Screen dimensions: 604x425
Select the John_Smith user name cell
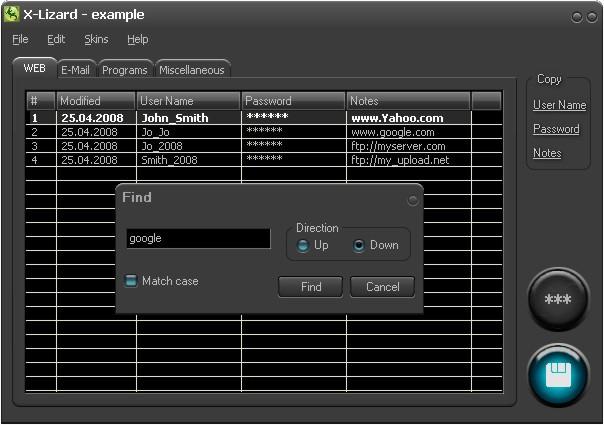pos(189,118)
